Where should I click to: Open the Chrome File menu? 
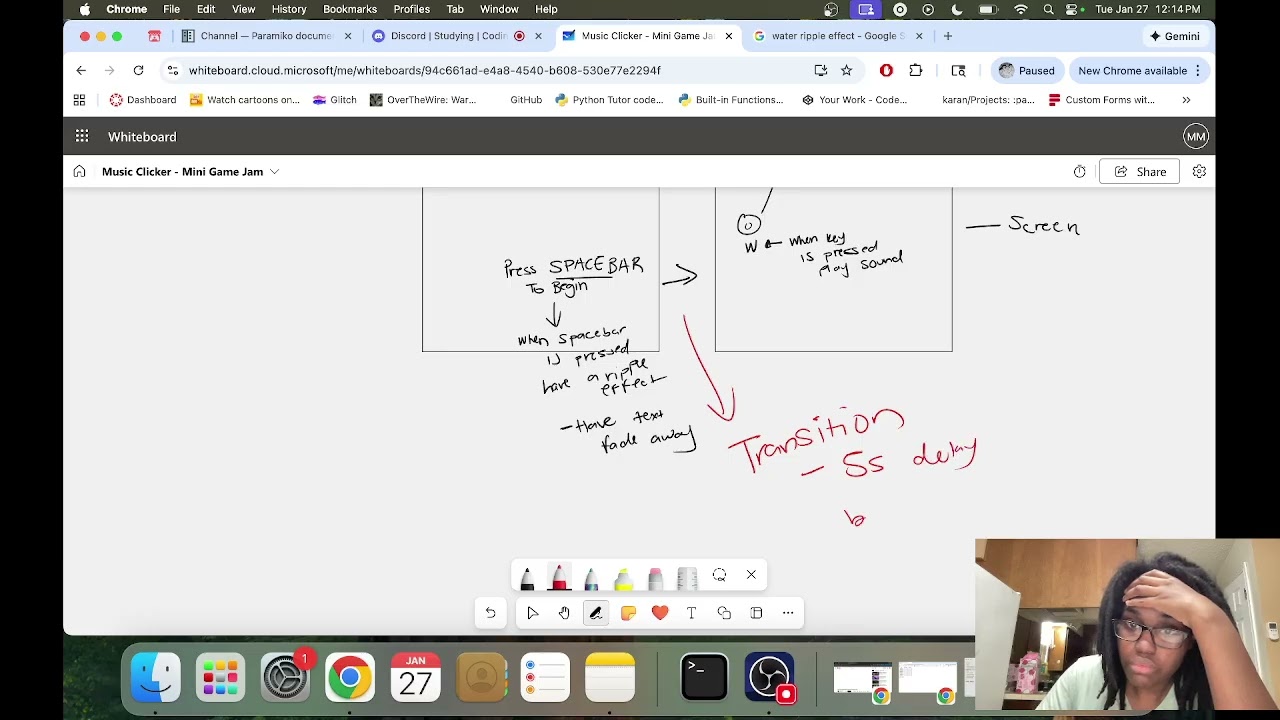171,9
